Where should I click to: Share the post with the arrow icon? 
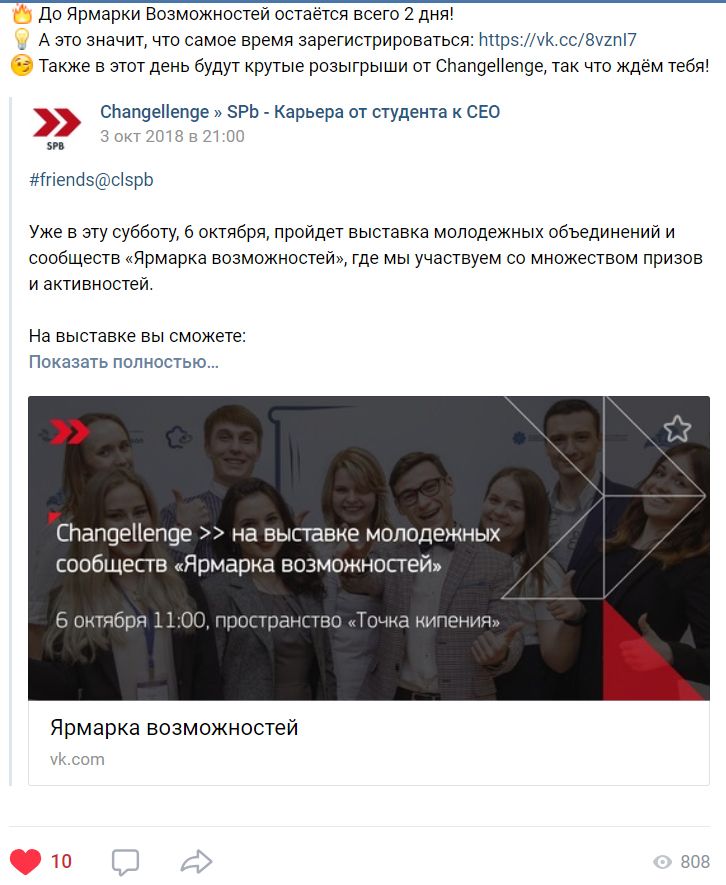click(x=196, y=861)
